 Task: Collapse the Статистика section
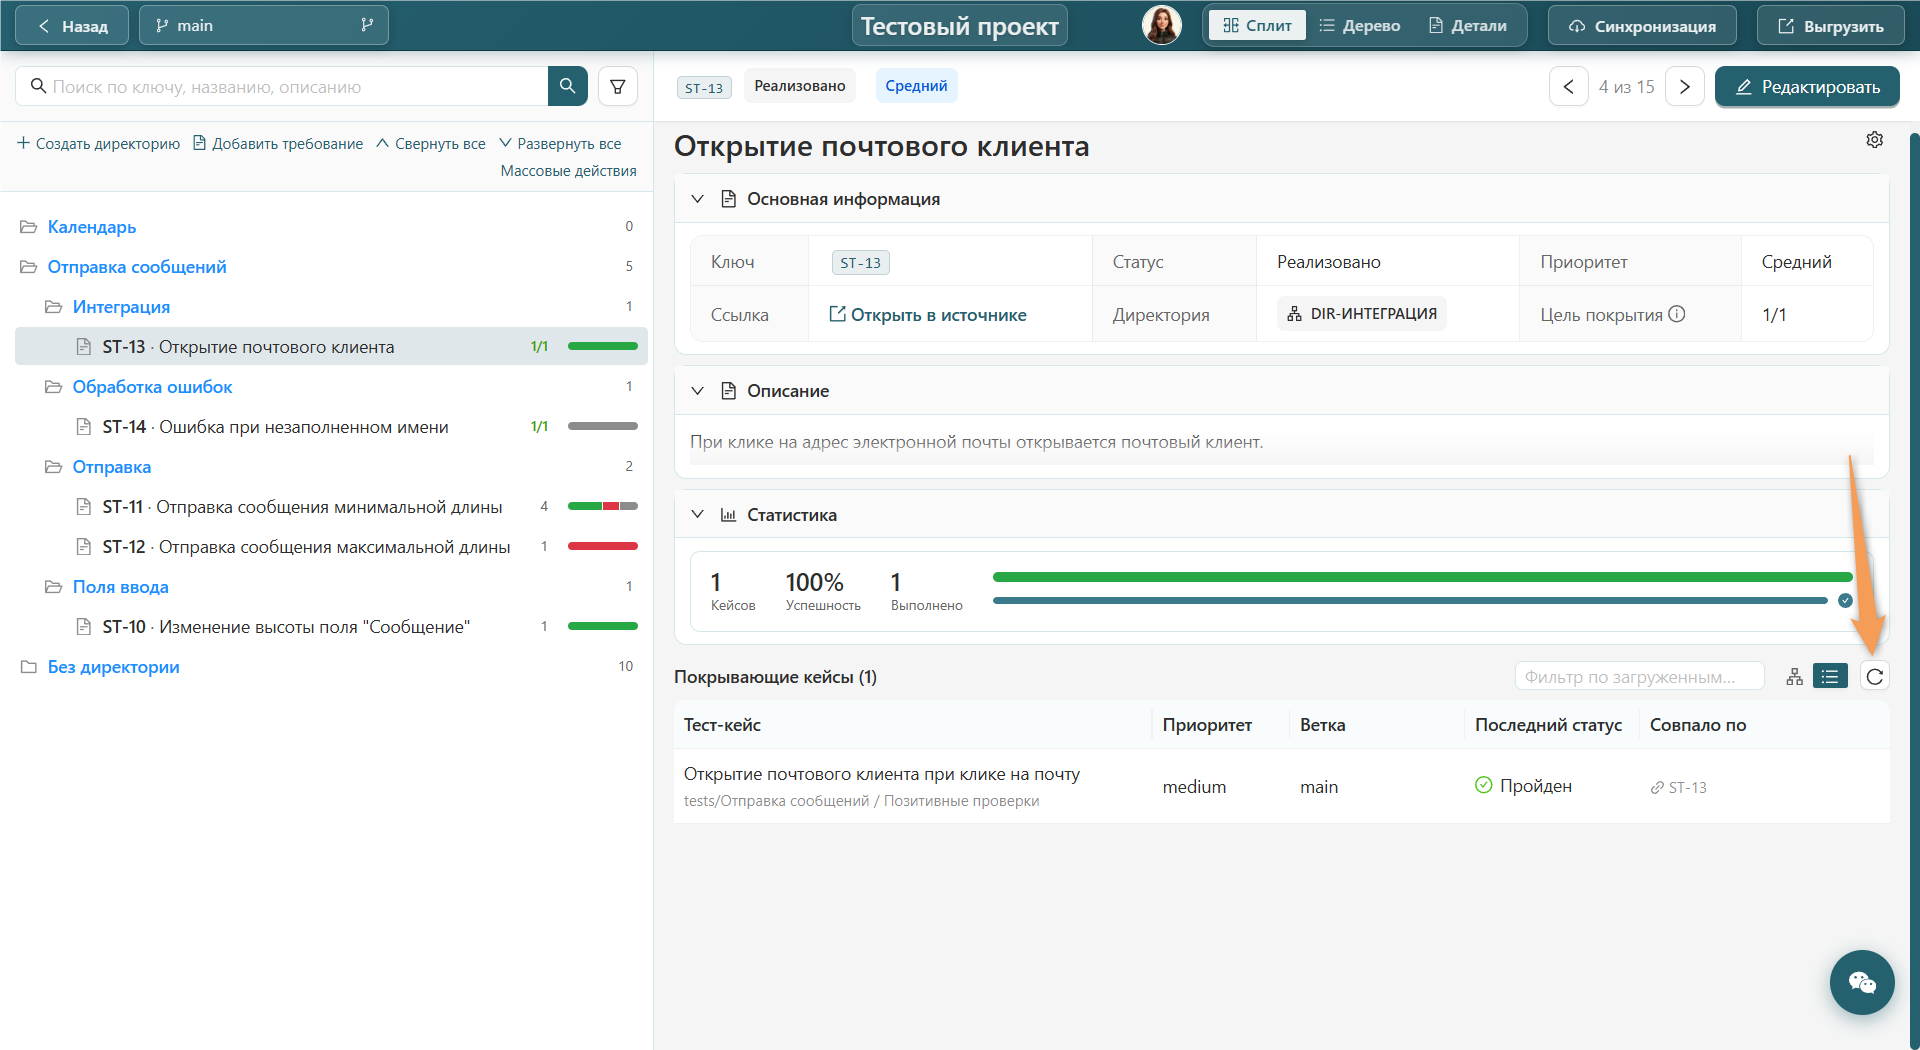click(x=698, y=515)
